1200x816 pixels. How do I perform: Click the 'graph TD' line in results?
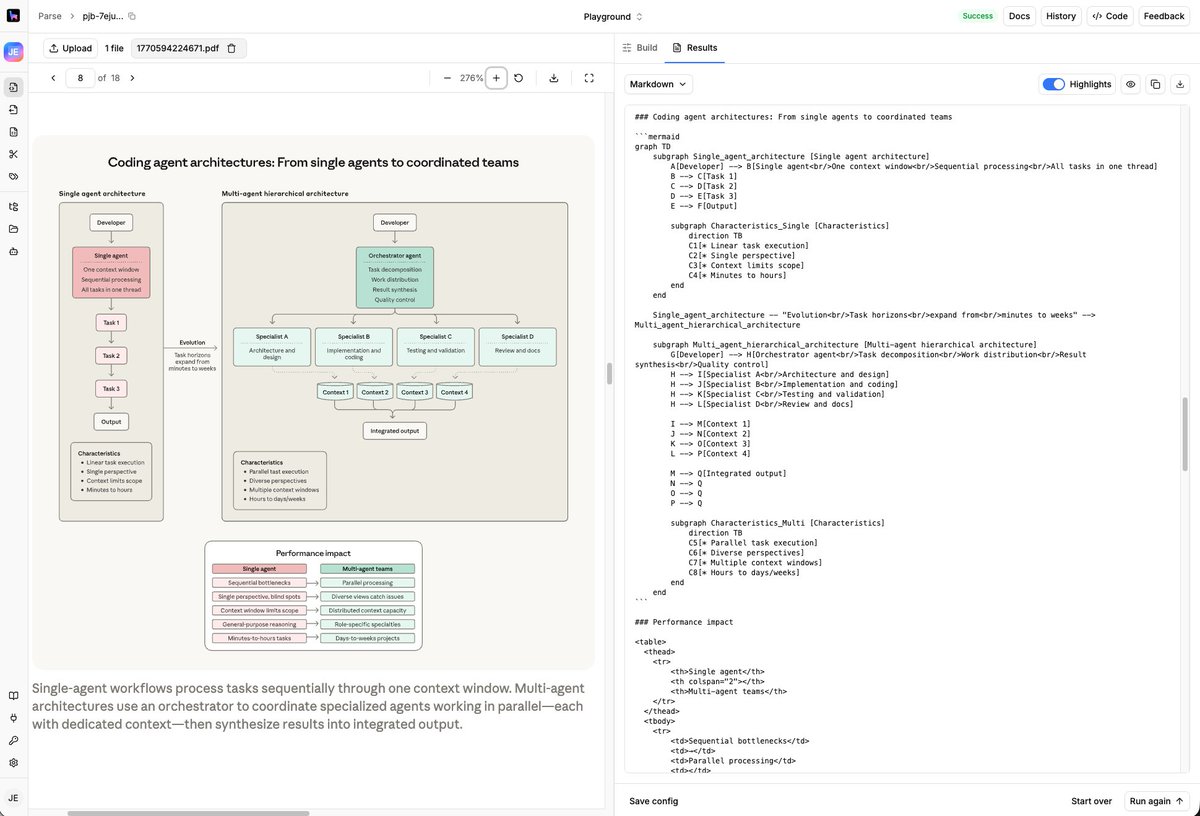653,146
